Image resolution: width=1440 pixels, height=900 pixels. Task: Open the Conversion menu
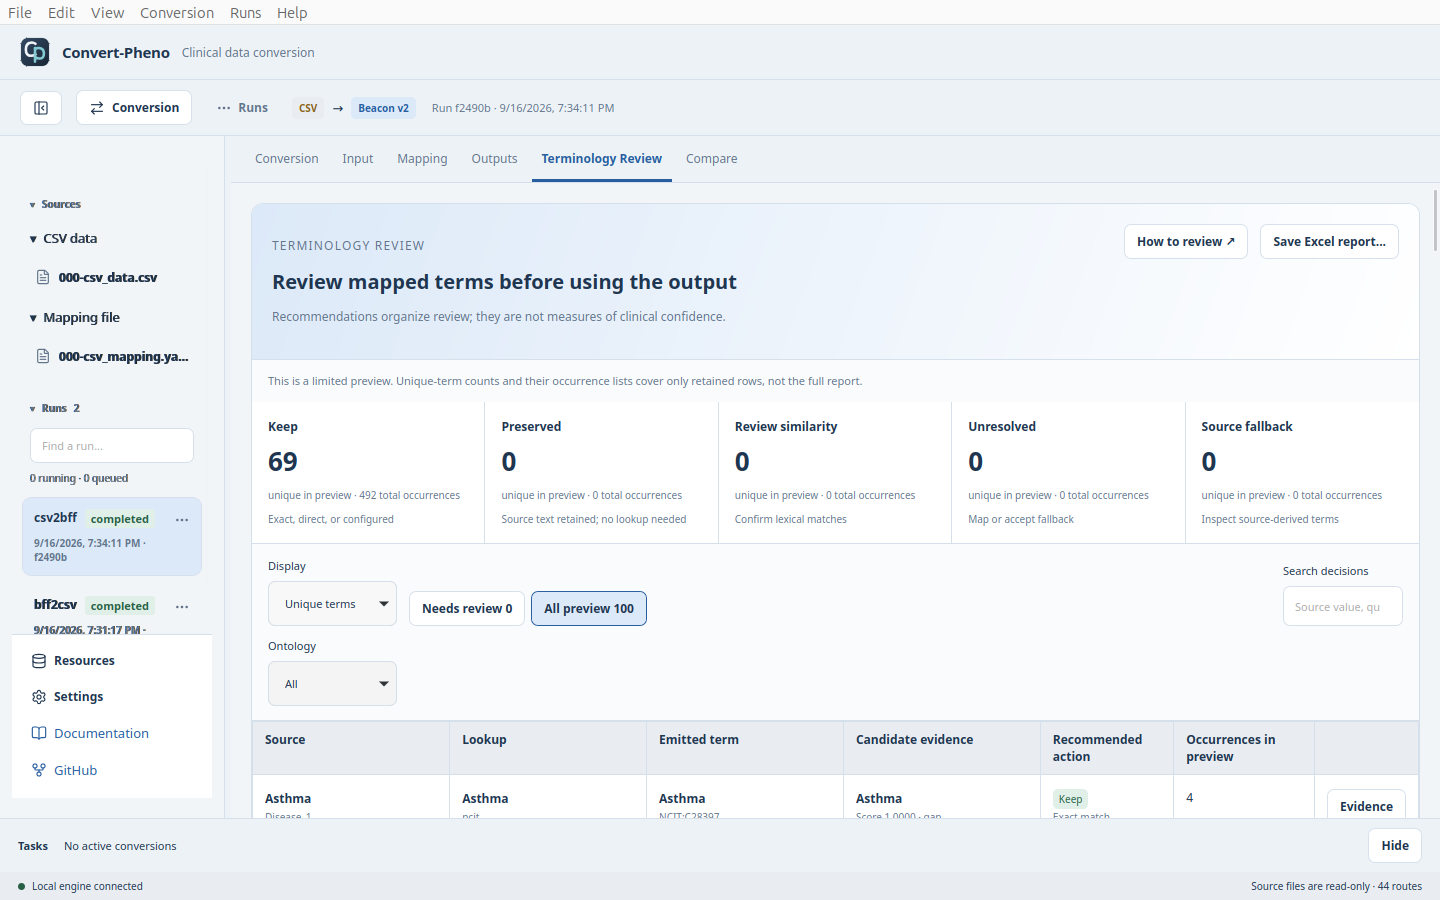coord(177,13)
